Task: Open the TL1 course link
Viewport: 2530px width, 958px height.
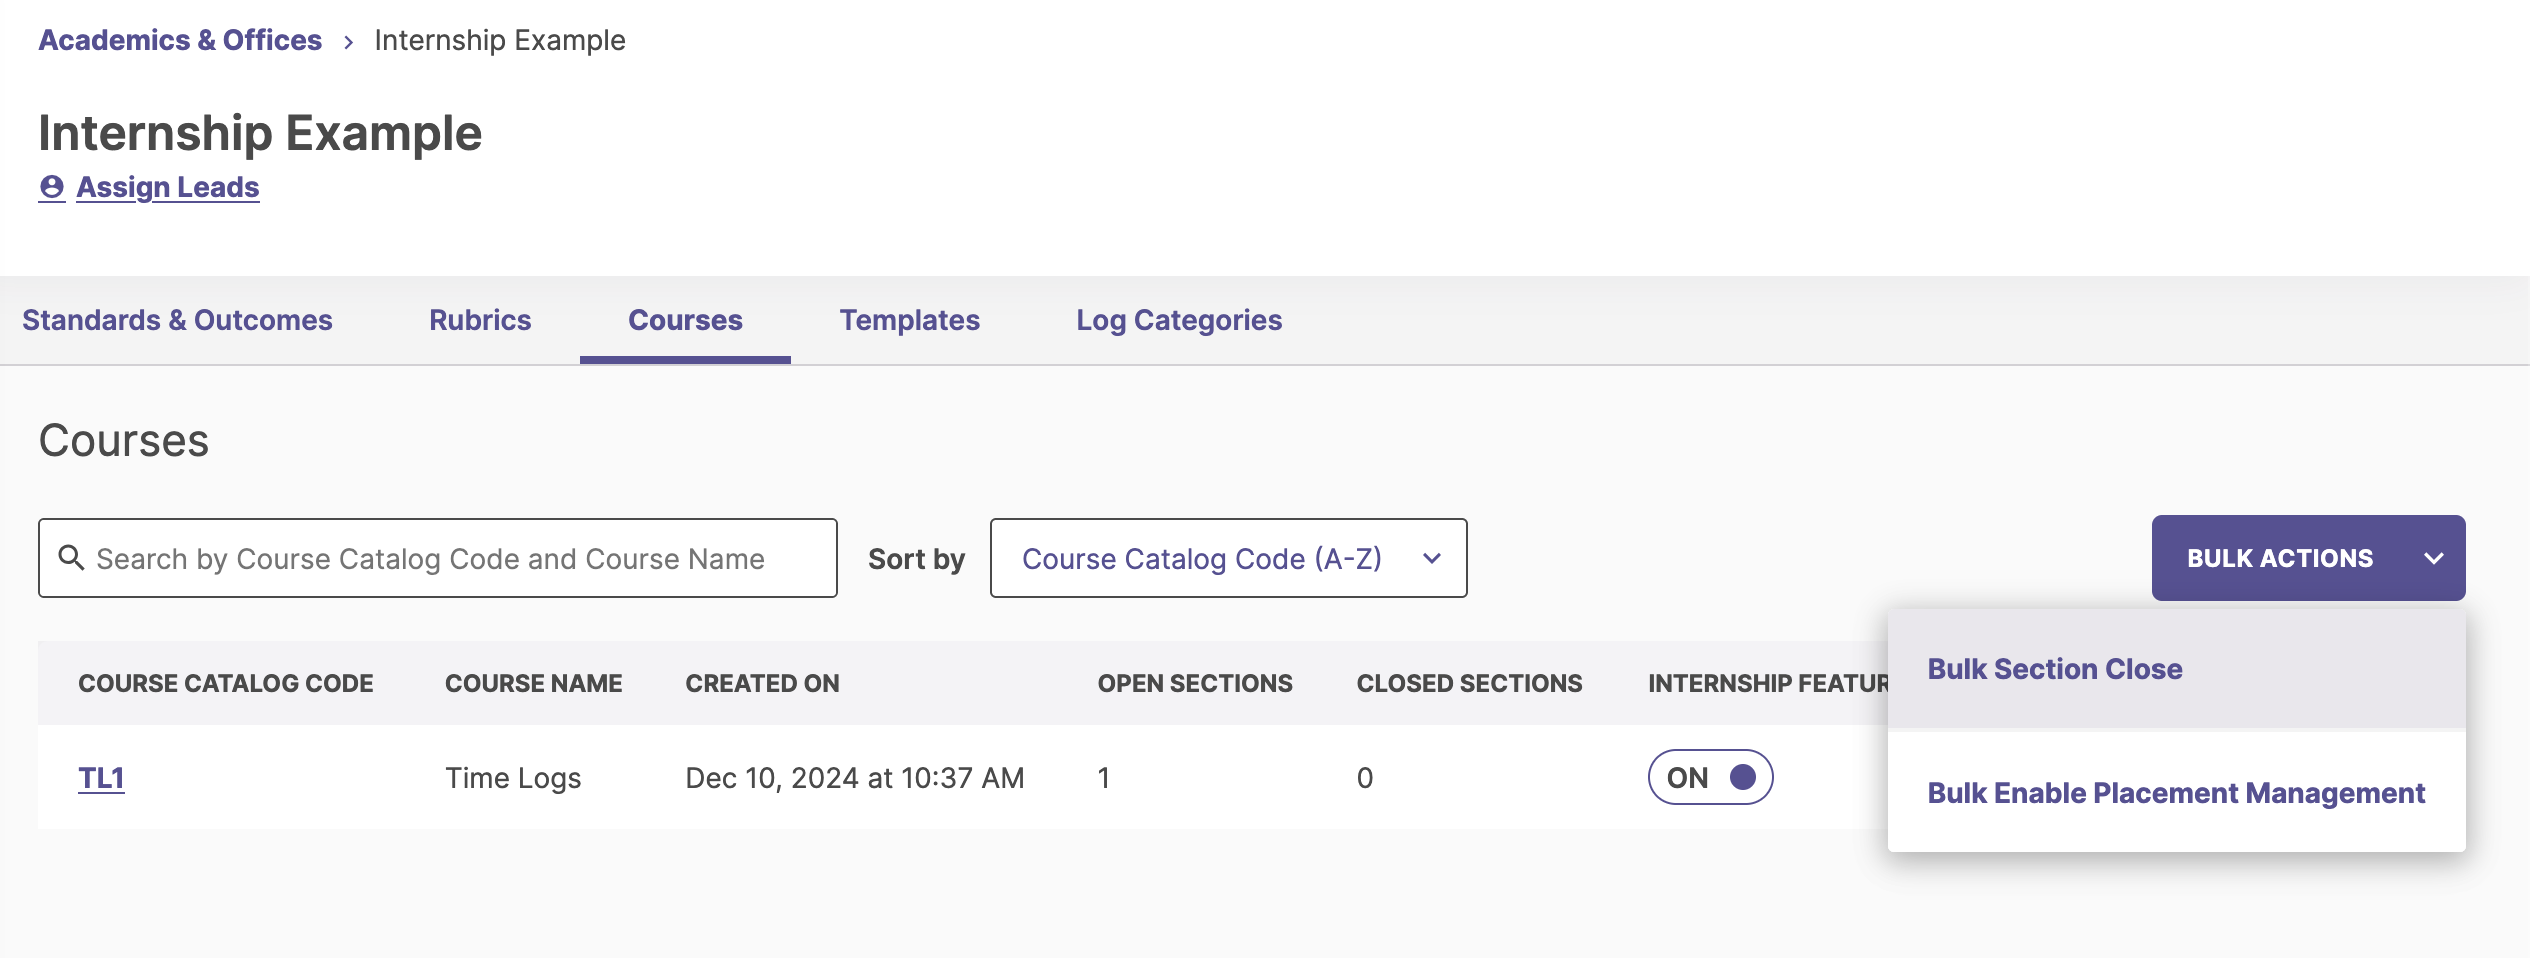Action: pyautogui.click(x=101, y=778)
